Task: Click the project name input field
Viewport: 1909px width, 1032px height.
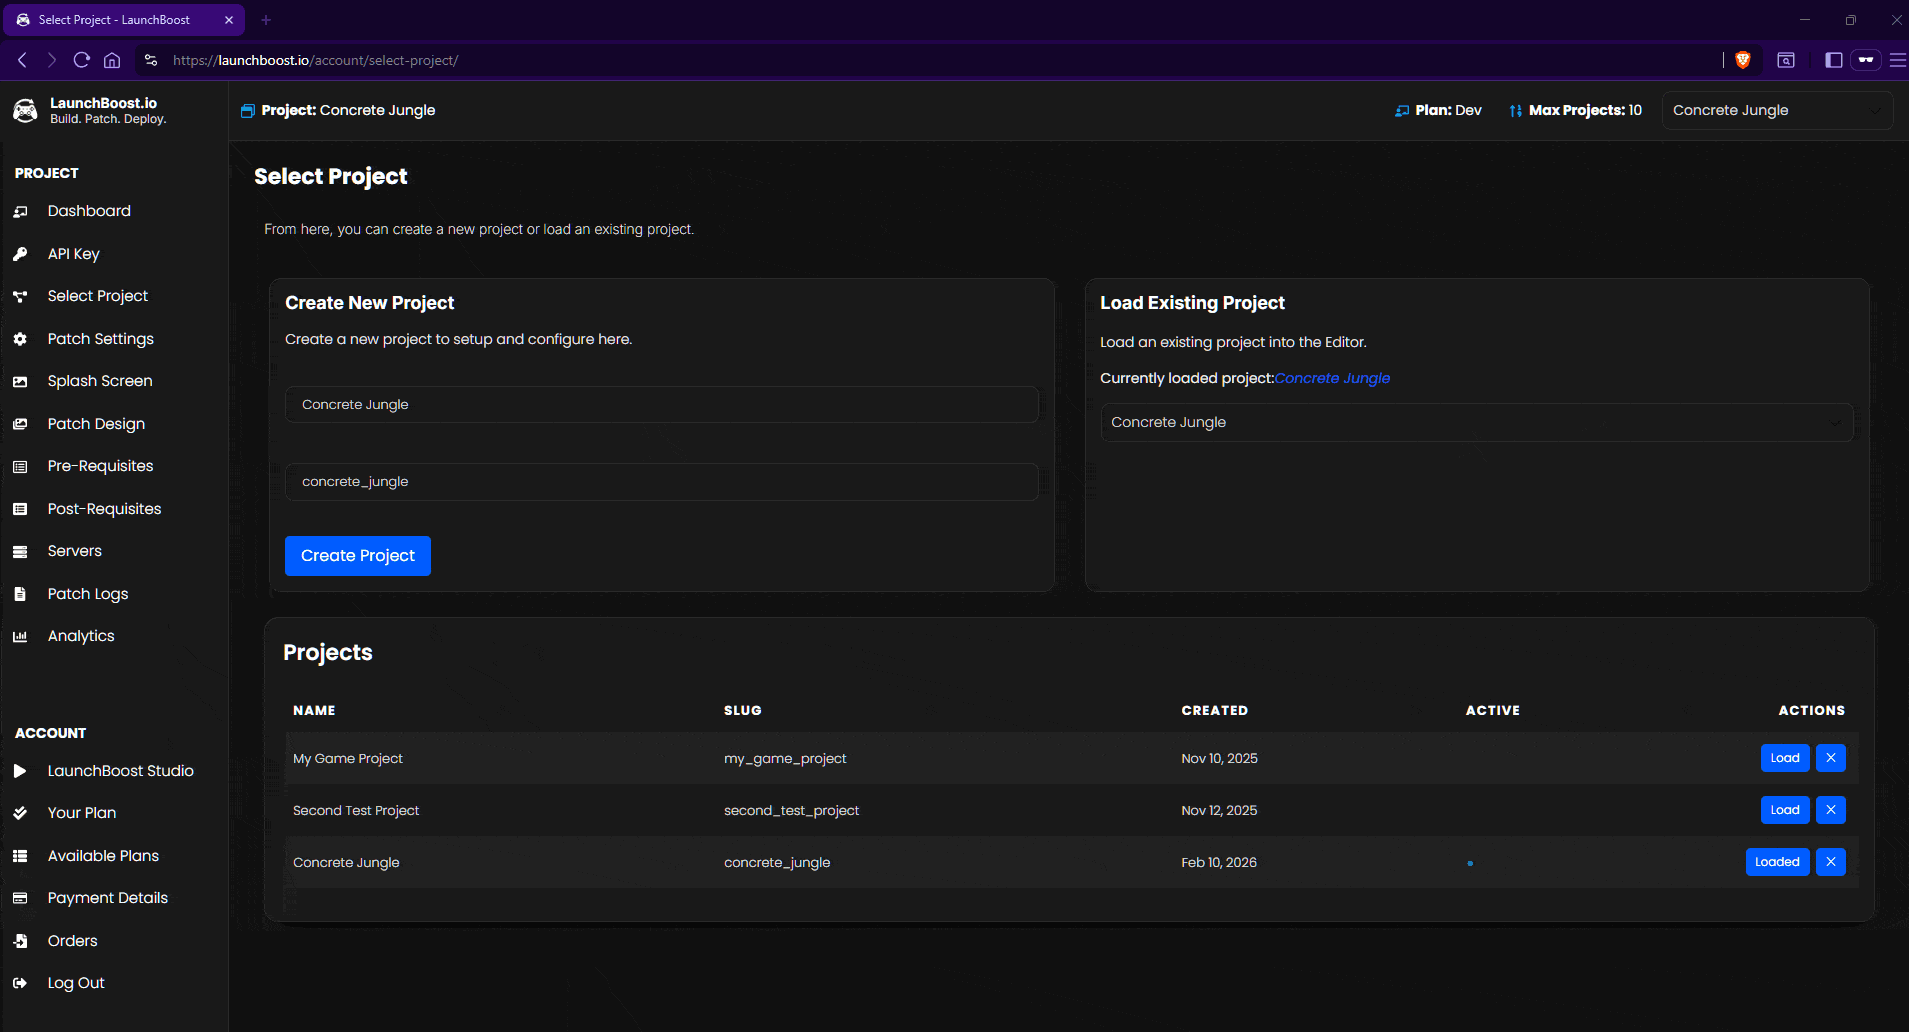Action: click(x=662, y=405)
